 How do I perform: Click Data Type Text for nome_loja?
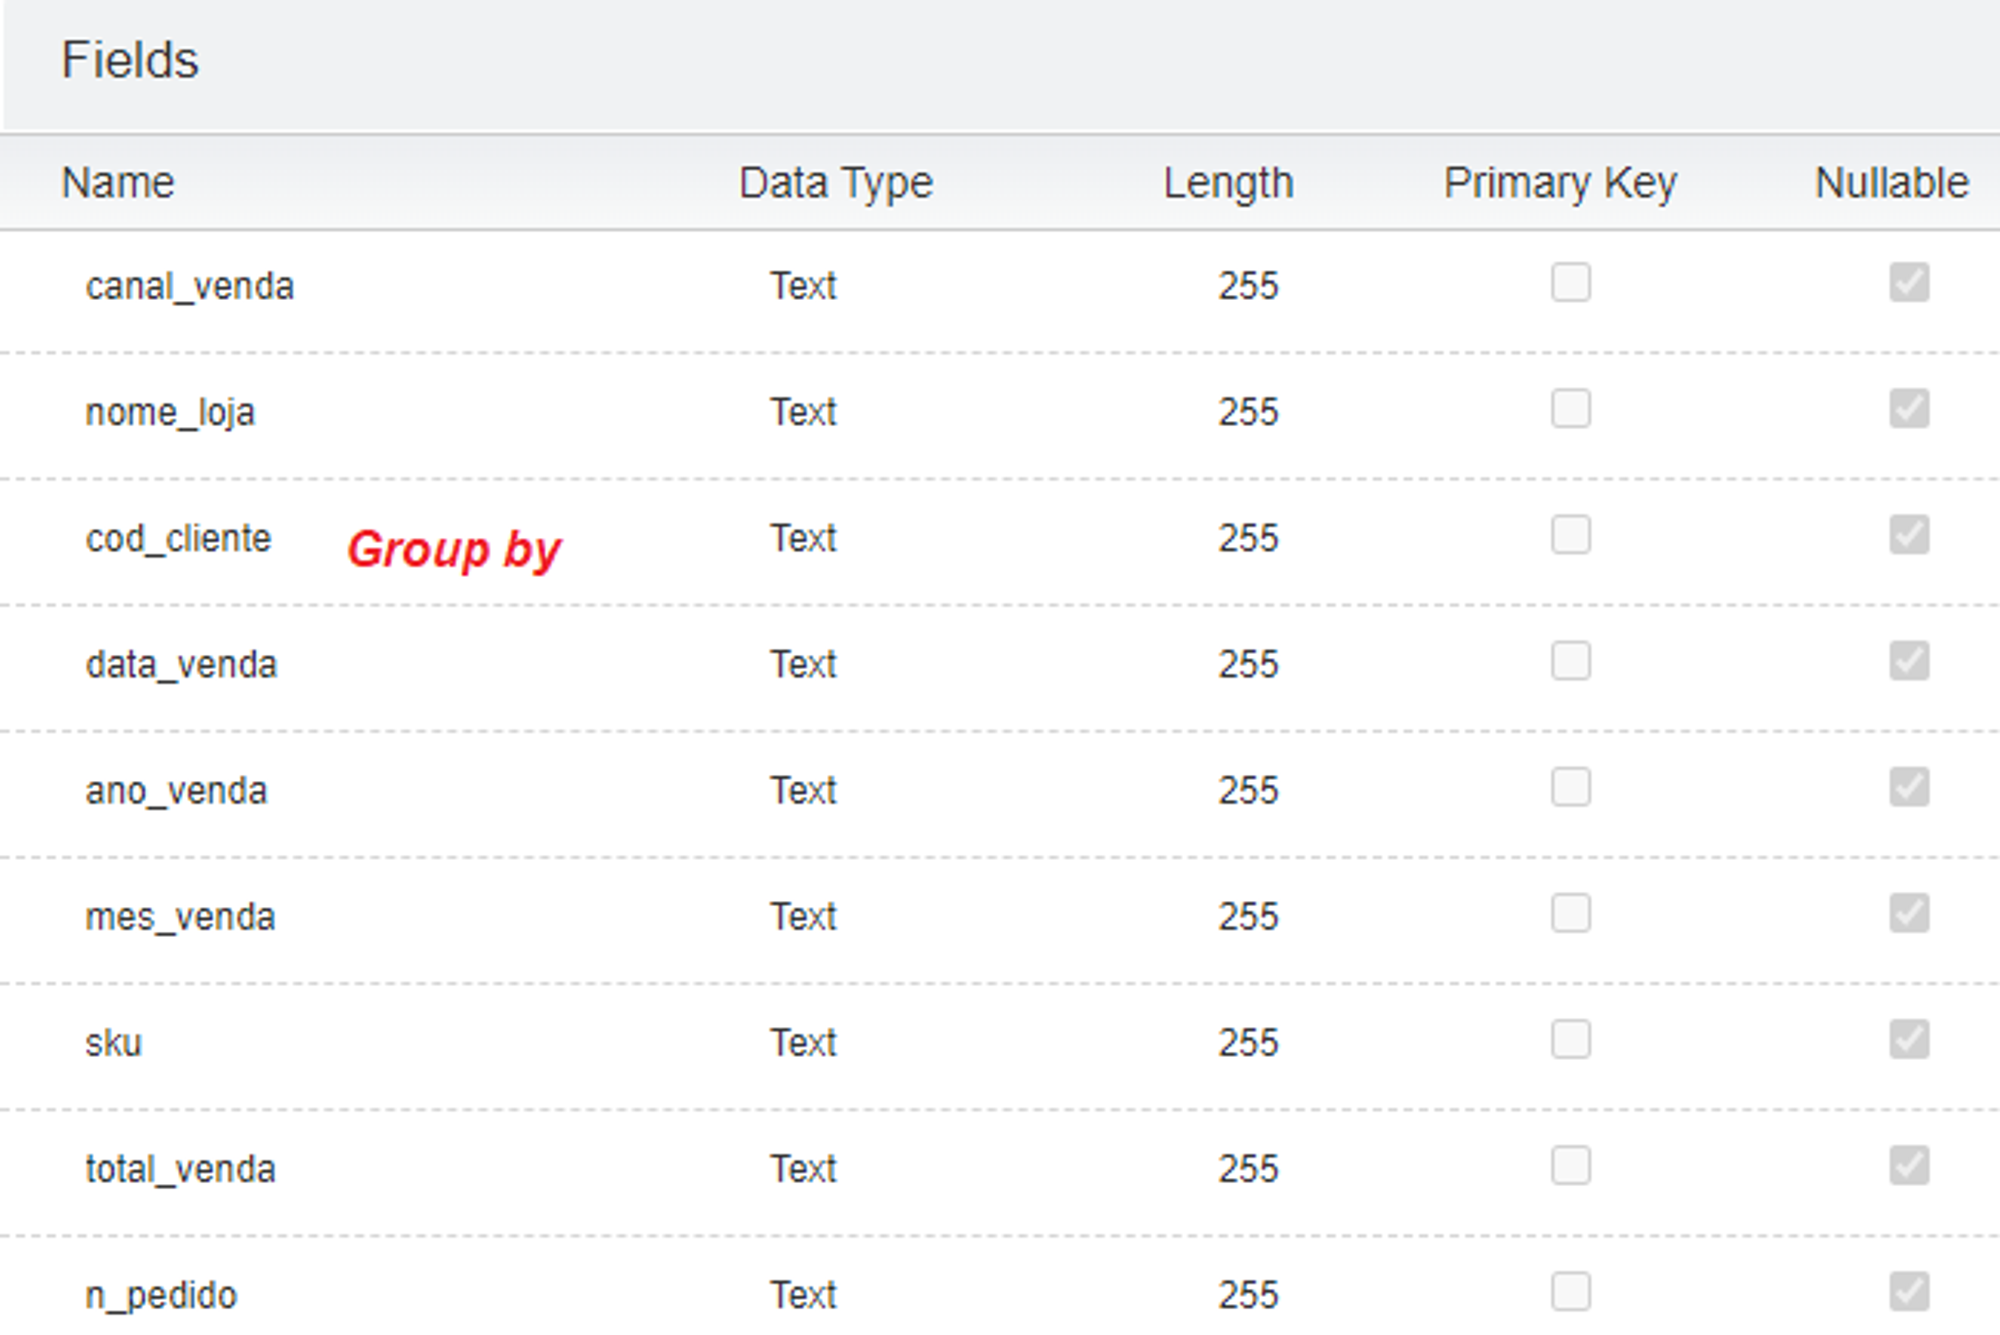802,412
